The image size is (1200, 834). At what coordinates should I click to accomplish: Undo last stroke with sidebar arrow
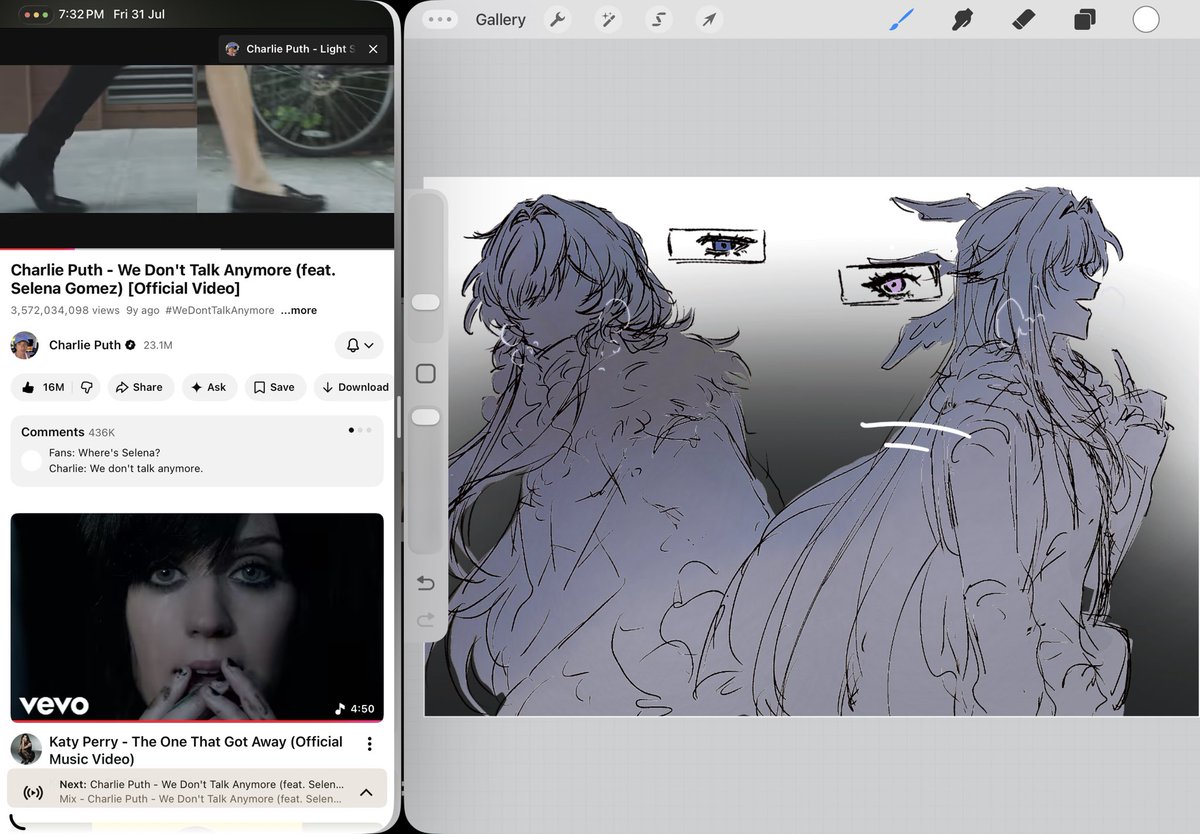pos(425,583)
